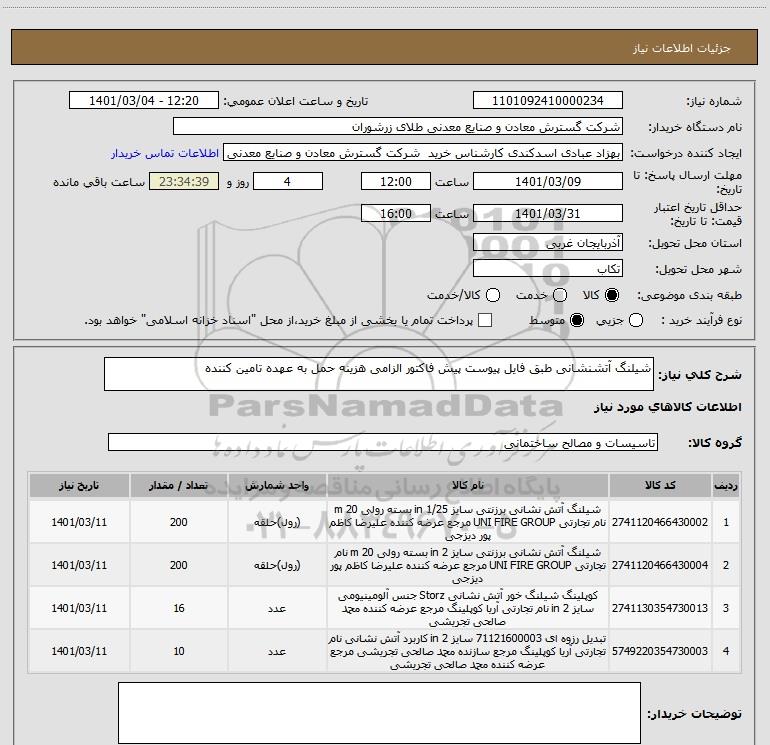This screenshot has height=745, width=770.
Task: Select product code 2741130354730013
Action: (660, 608)
